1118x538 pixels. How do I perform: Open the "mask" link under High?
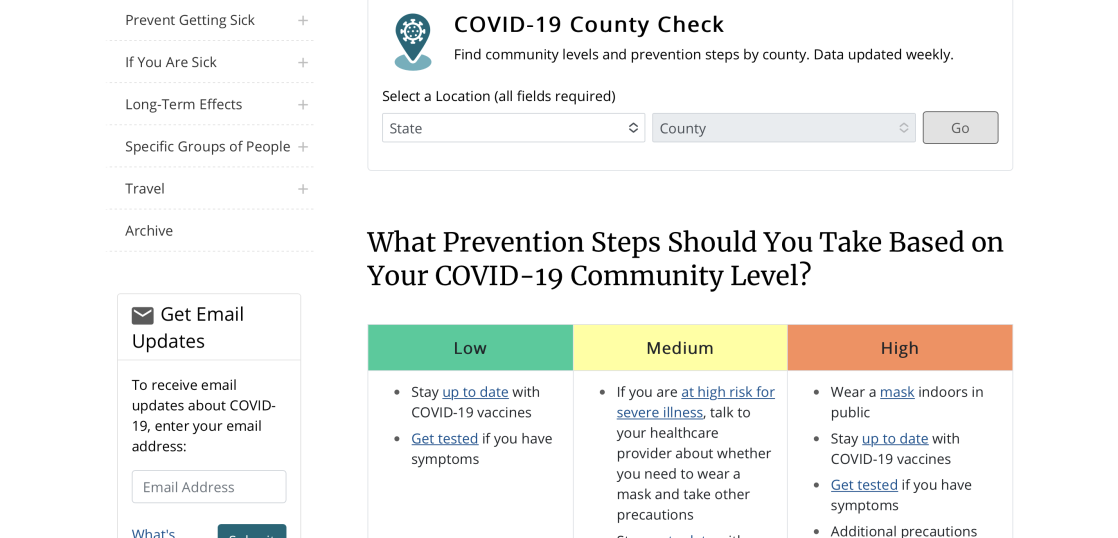pos(897,392)
